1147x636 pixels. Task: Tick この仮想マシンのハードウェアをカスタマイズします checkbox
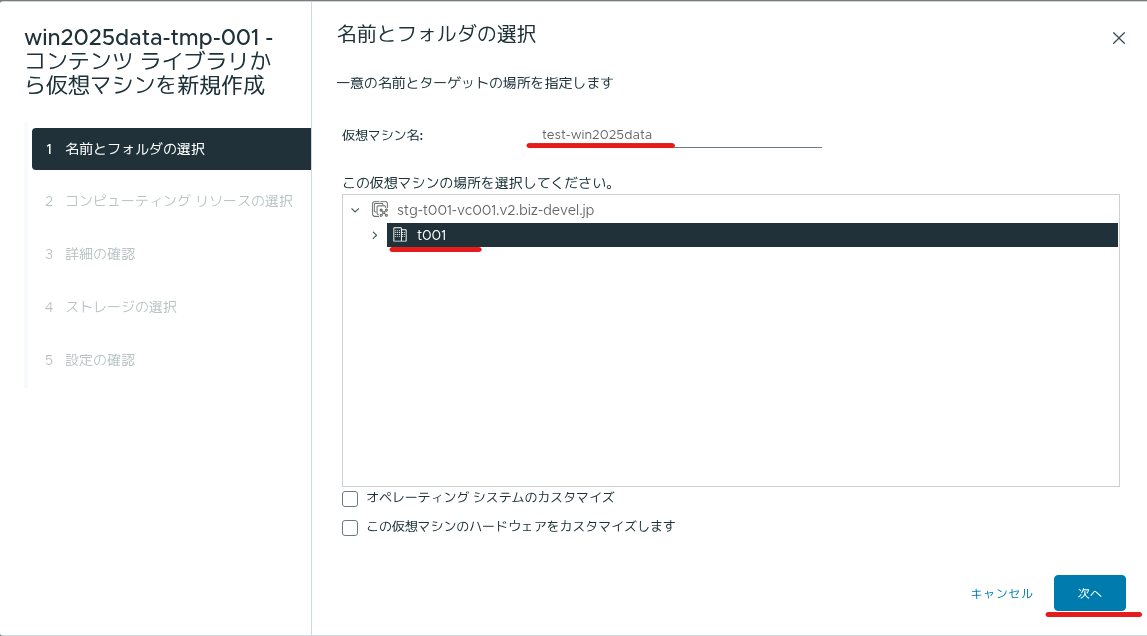tap(350, 528)
